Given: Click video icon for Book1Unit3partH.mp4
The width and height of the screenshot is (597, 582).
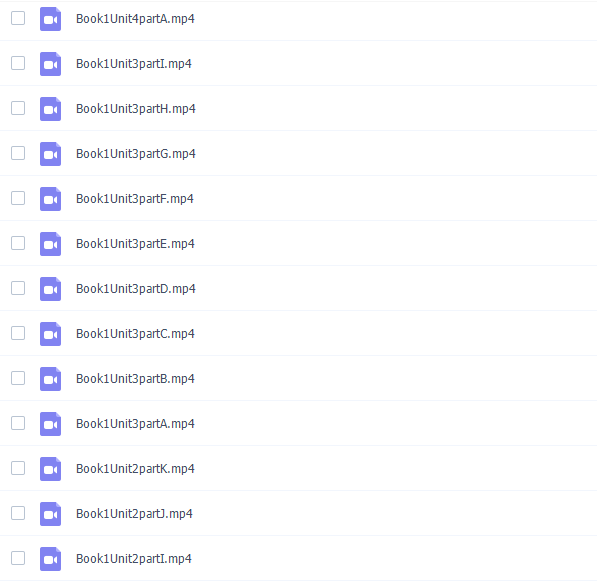Looking at the screenshot, I should point(50,108).
